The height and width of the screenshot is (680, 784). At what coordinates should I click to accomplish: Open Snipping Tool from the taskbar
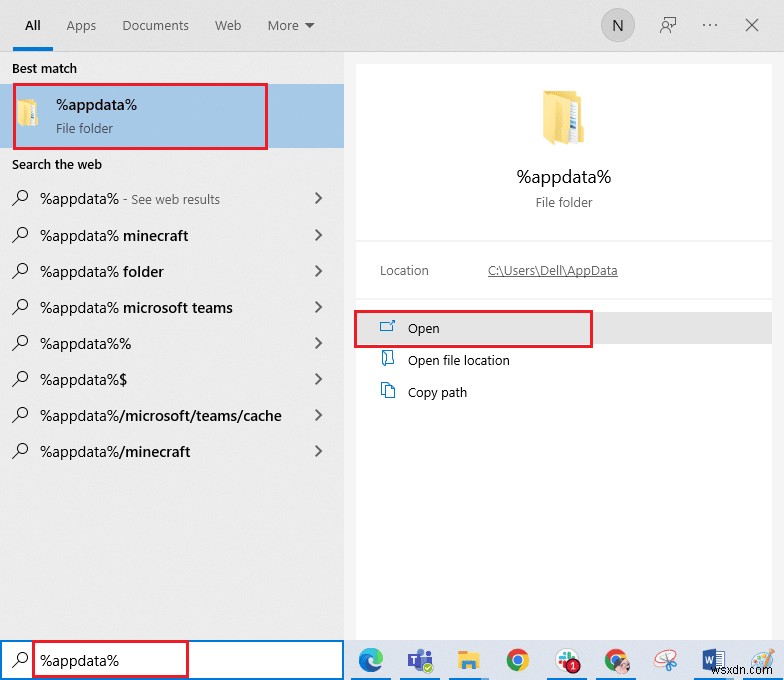(666, 660)
